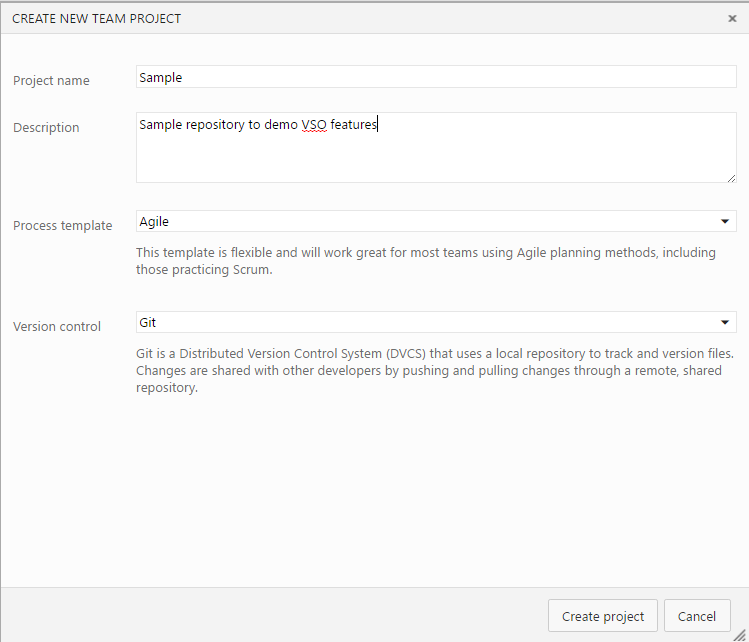
Task: Click the Agile template explanation text
Action: [426, 261]
